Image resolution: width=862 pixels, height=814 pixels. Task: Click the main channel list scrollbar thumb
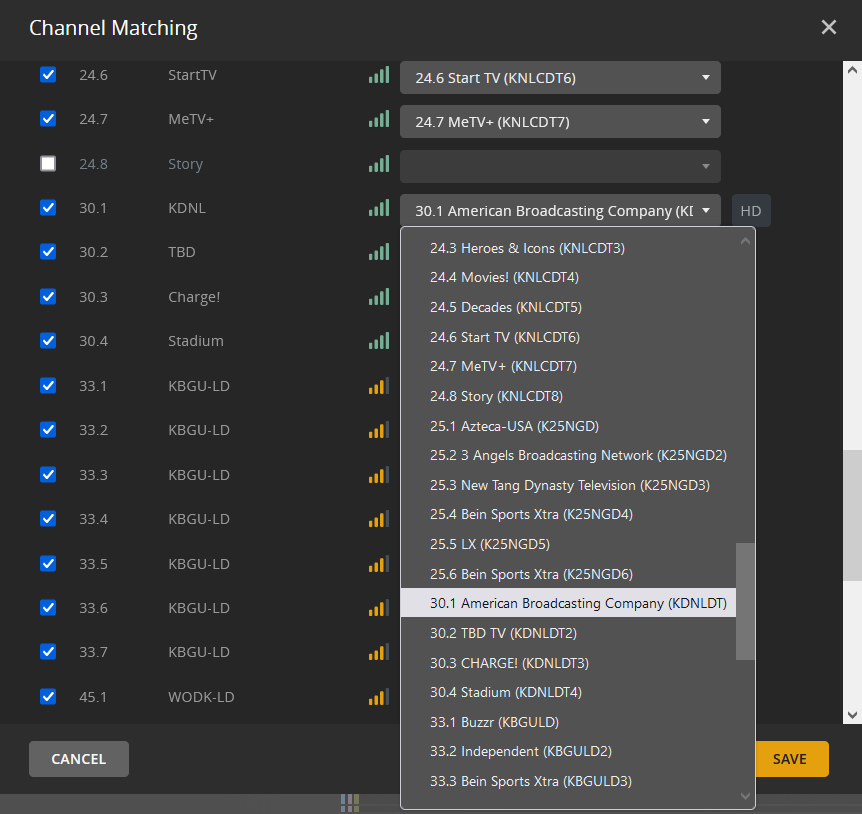852,515
